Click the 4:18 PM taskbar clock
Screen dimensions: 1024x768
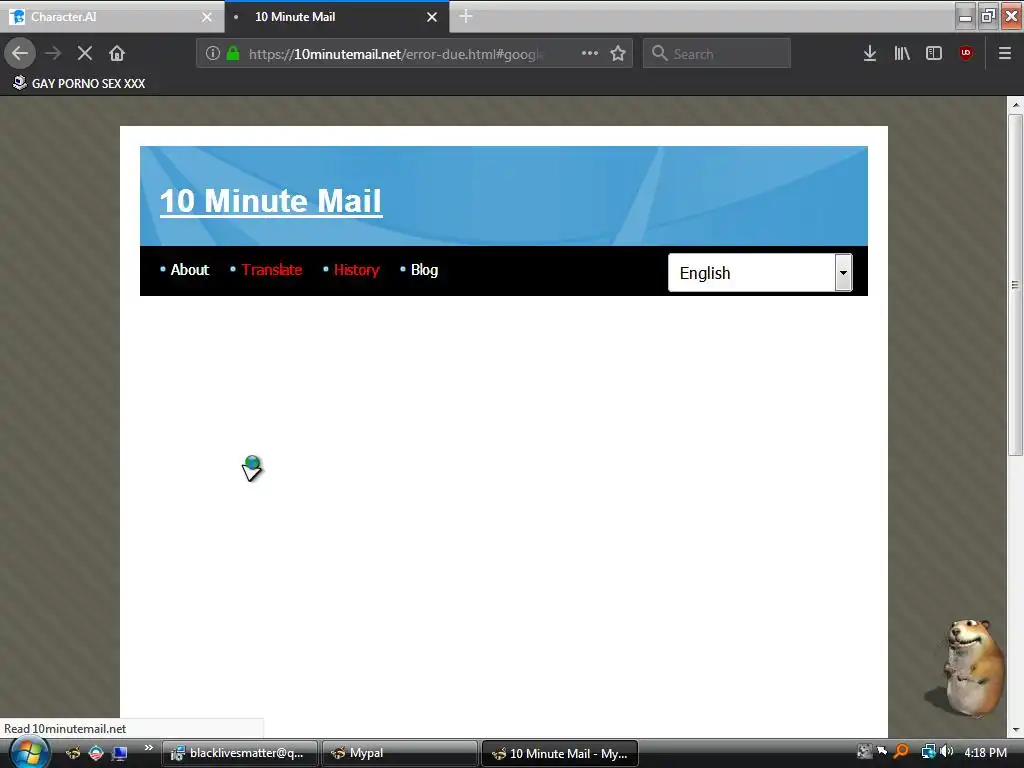pos(985,752)
